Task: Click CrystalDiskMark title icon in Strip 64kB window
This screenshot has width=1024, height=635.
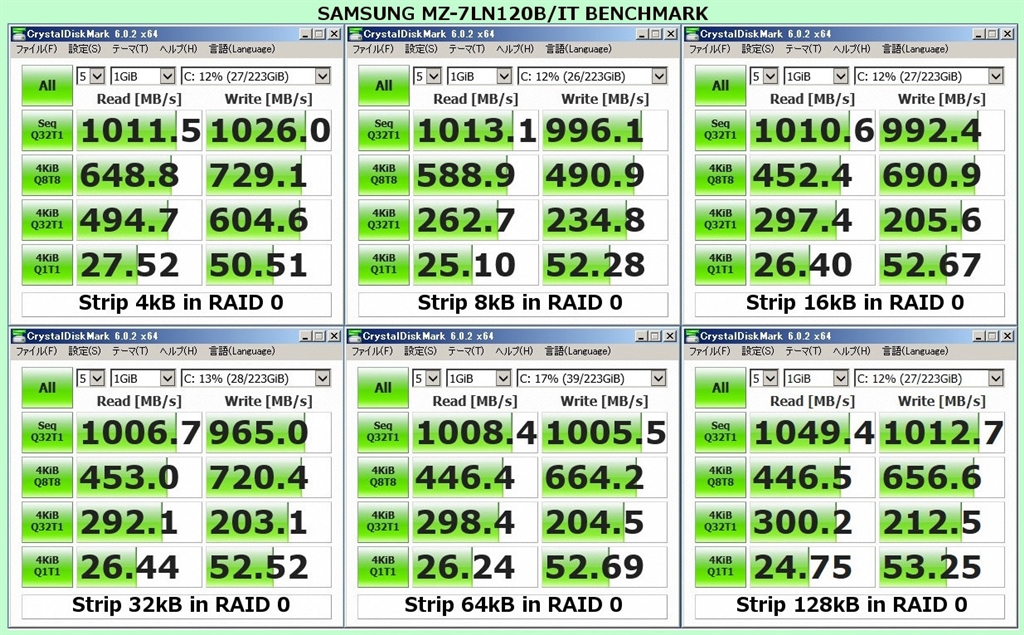Action: (x=355, y=336)
